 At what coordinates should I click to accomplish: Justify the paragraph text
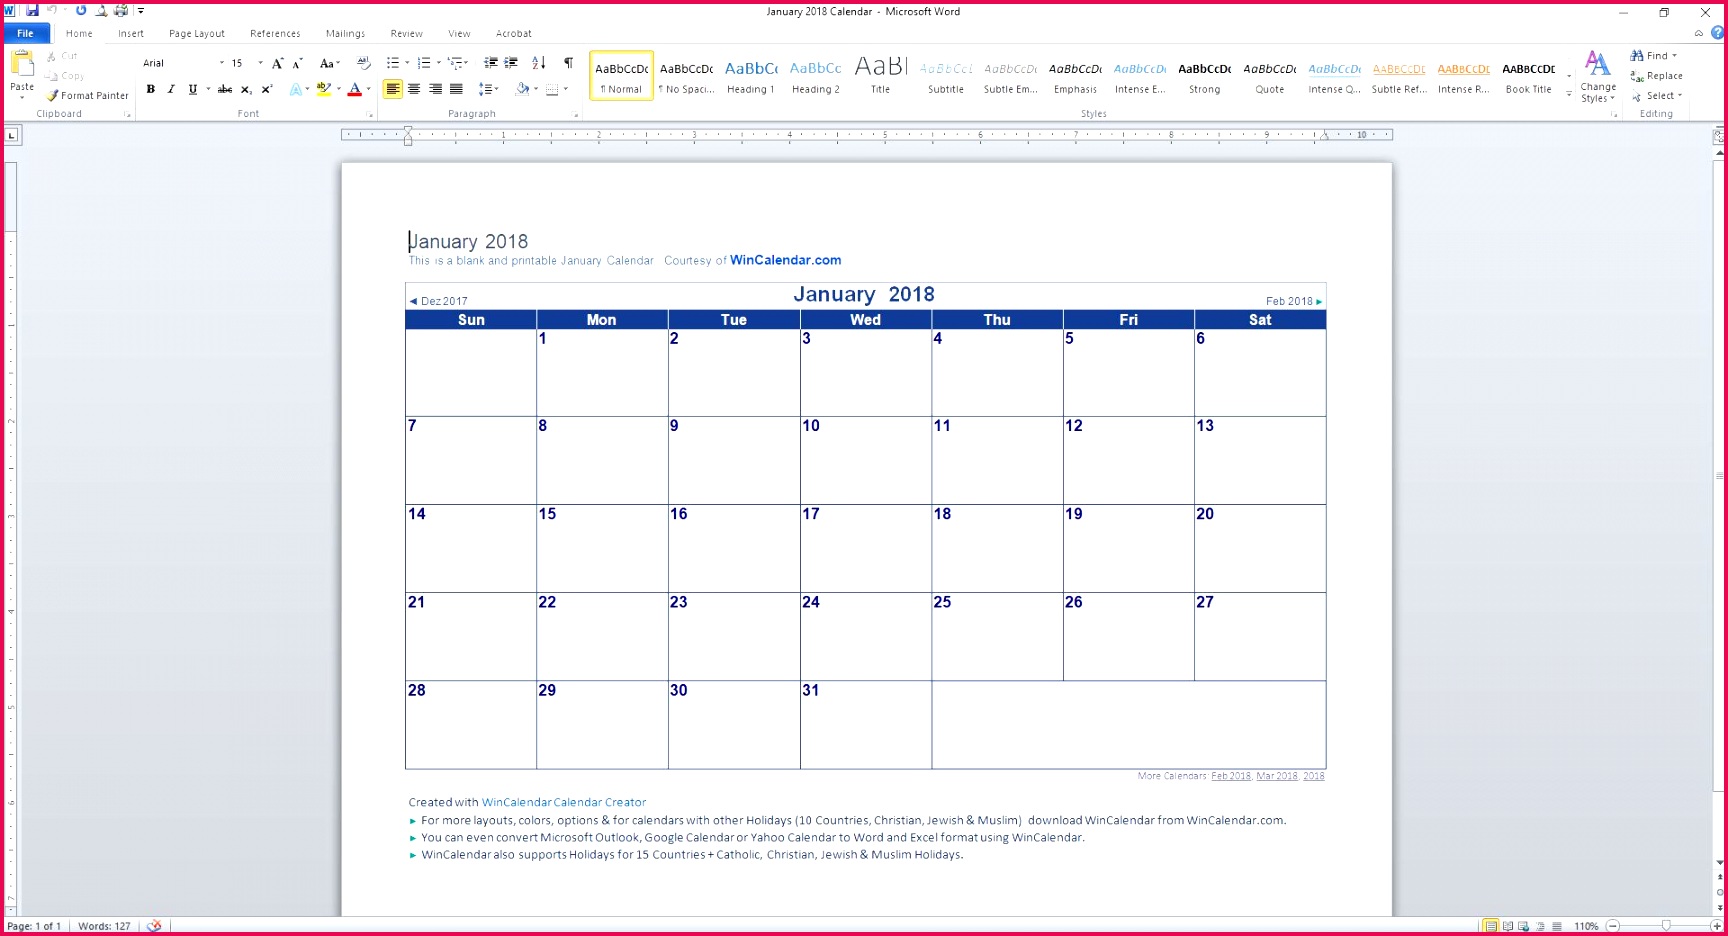point(456,89)
